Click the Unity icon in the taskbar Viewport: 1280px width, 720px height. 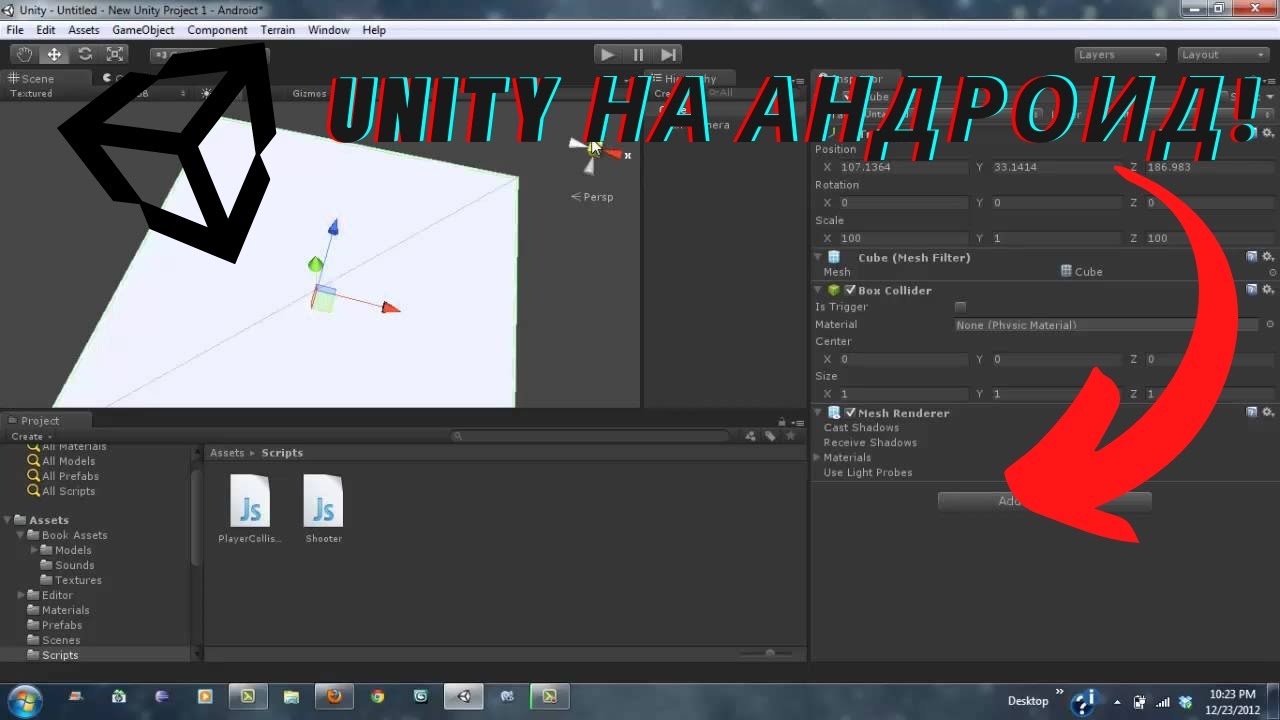tap(464, 697)
